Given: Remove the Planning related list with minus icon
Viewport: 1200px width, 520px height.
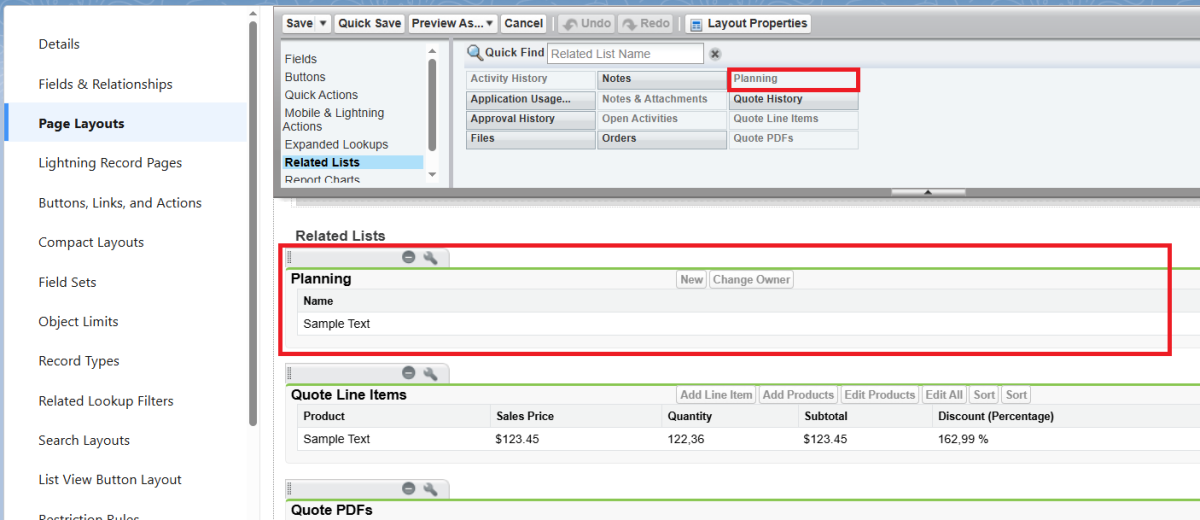Looking at the screenshot, I should [x=408, y=258].
